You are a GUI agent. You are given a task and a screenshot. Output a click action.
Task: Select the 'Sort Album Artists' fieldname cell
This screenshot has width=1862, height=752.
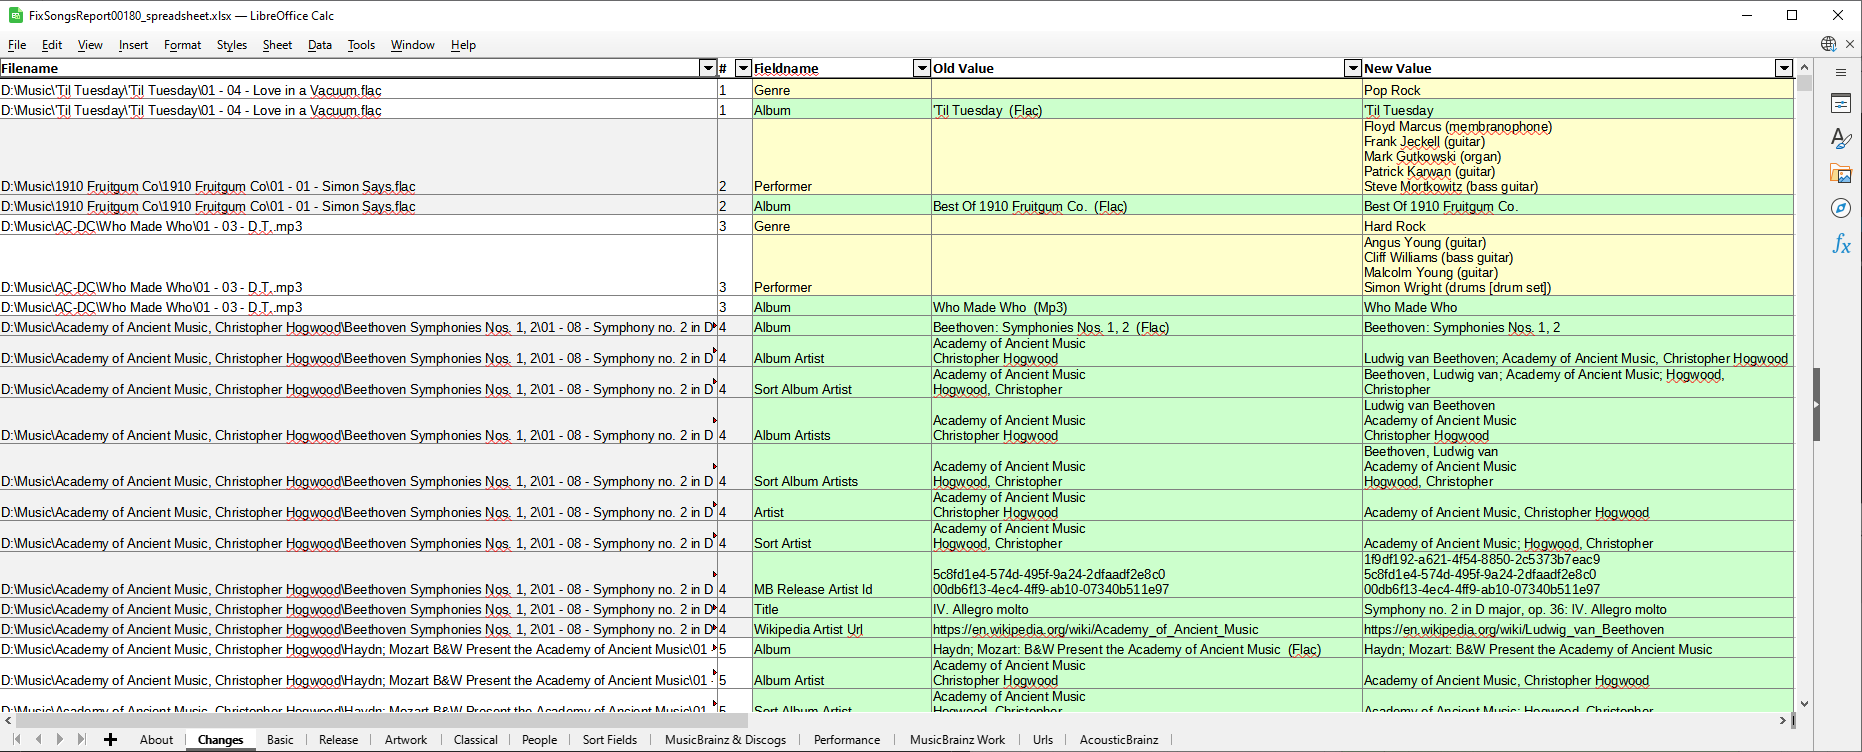coord(841,466)
